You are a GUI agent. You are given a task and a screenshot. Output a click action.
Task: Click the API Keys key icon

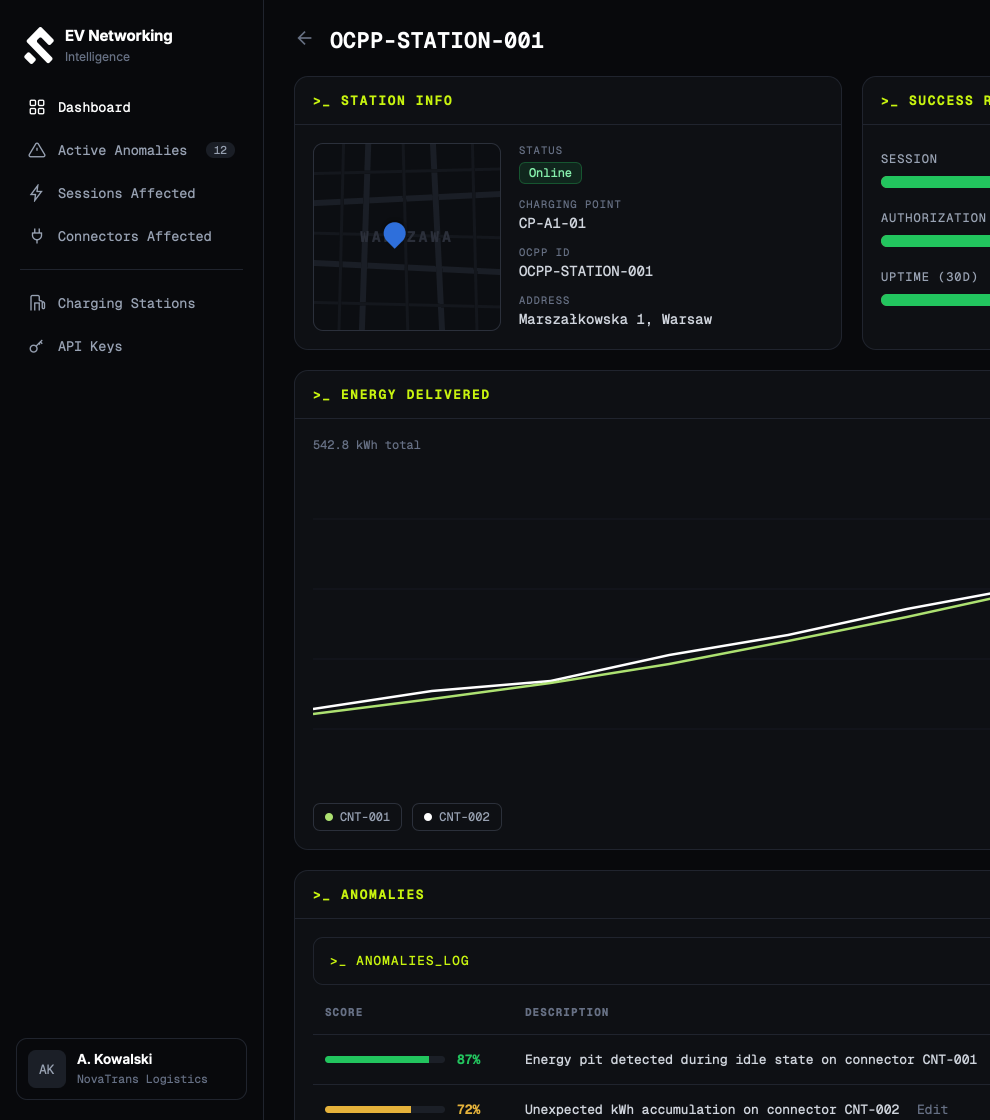[36, 346]
